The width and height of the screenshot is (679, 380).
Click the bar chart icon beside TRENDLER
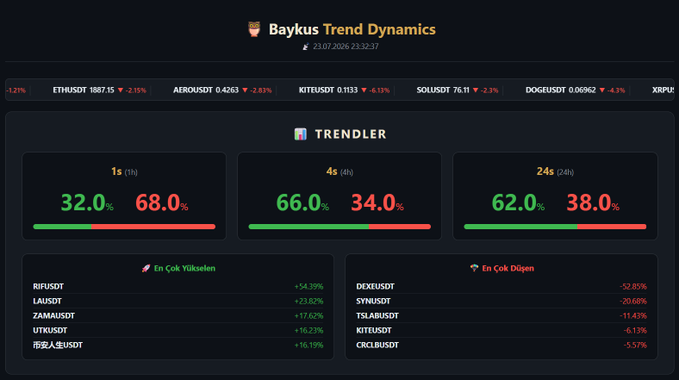300,134
